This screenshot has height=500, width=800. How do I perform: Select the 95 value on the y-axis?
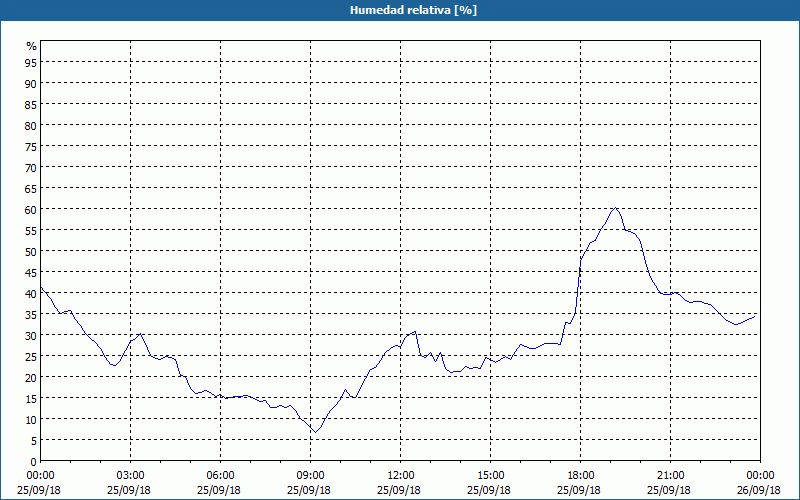31,62
